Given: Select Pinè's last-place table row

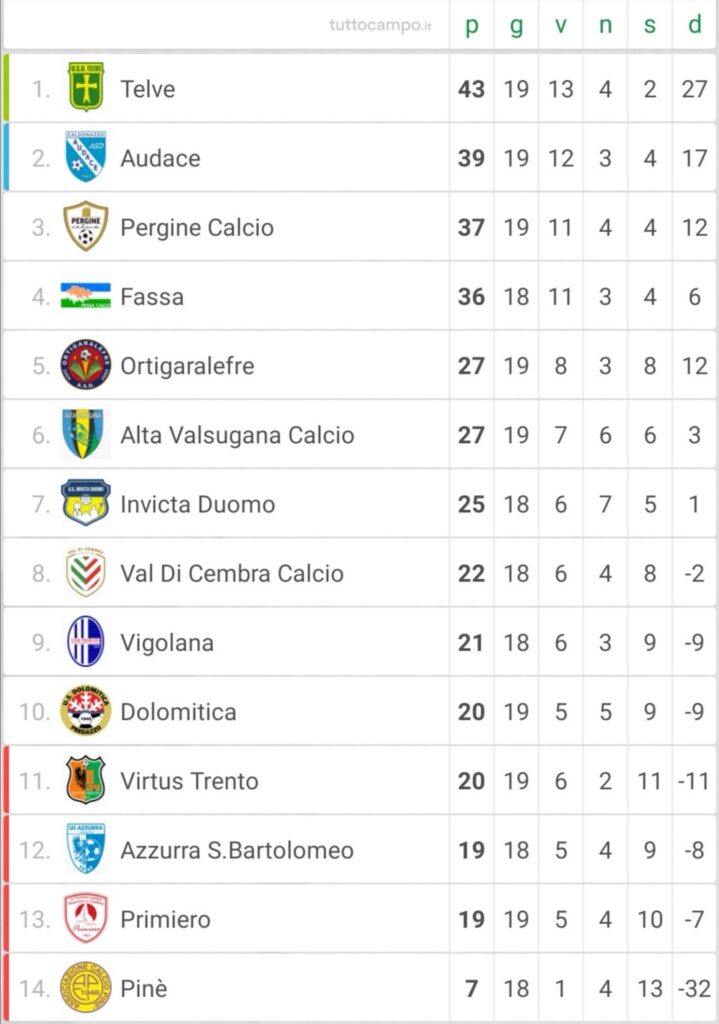Looking at the screenshot, I should point(359,988).
